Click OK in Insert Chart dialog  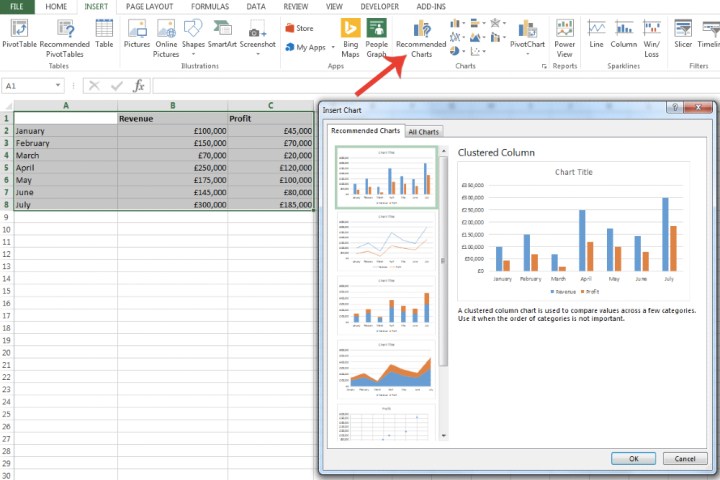633,458
